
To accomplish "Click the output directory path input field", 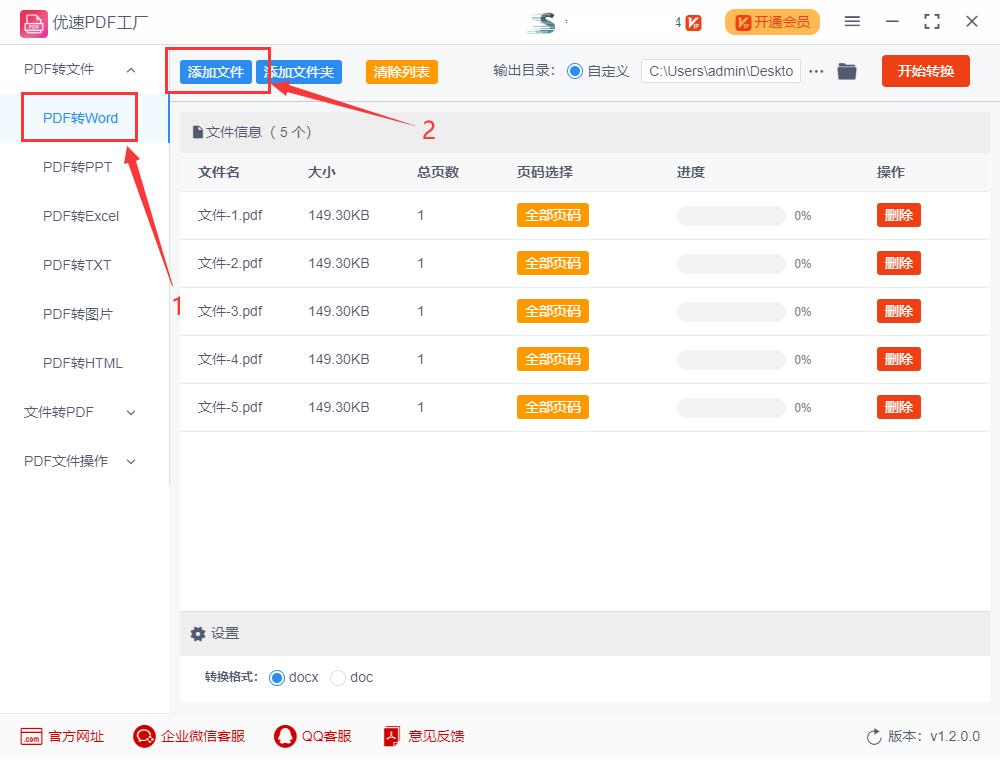I will click(x=720, y=70).
